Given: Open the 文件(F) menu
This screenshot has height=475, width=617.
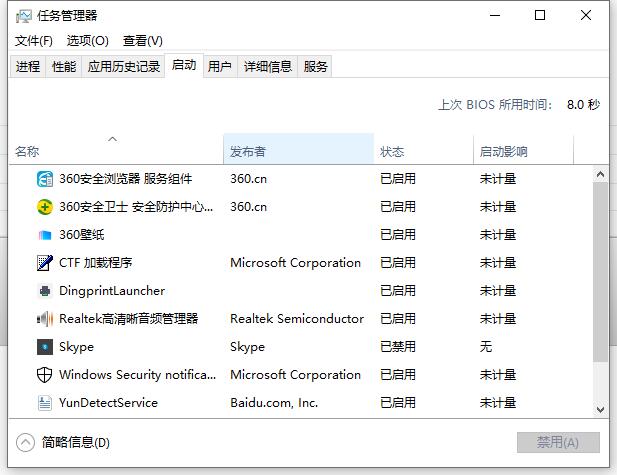Looking at the screenshot, I should [34, 41].
